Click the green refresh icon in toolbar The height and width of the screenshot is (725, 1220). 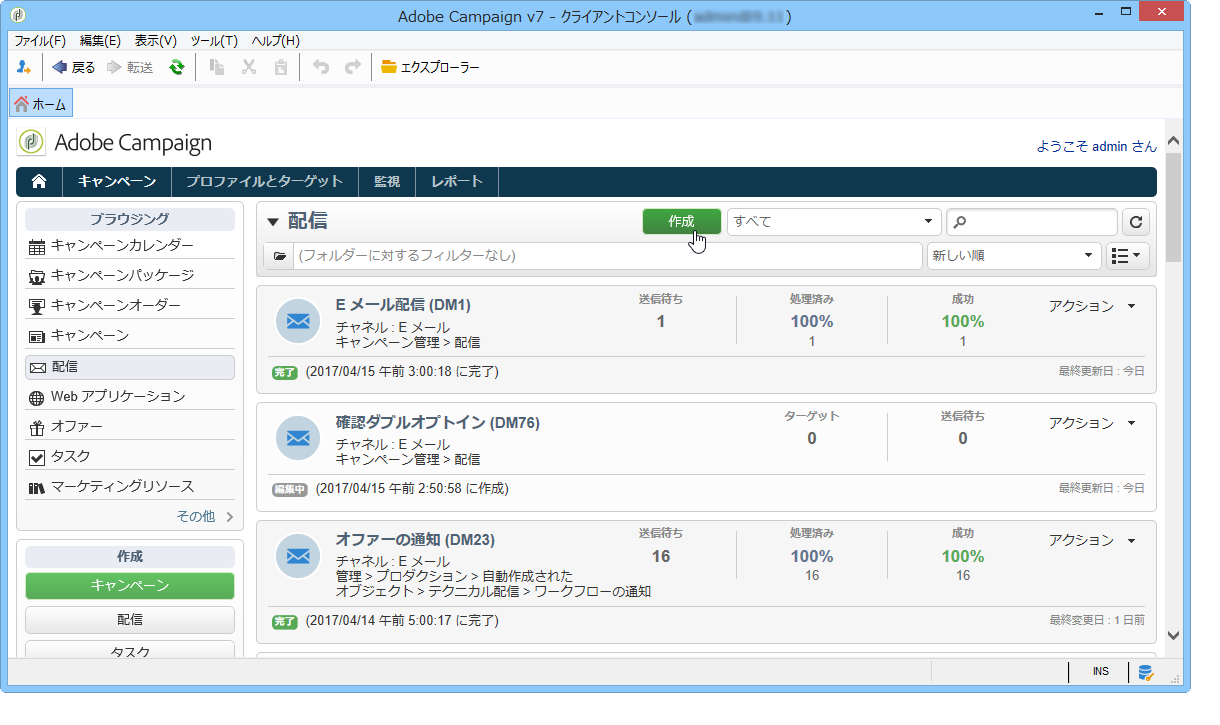(x=177, y=67)
